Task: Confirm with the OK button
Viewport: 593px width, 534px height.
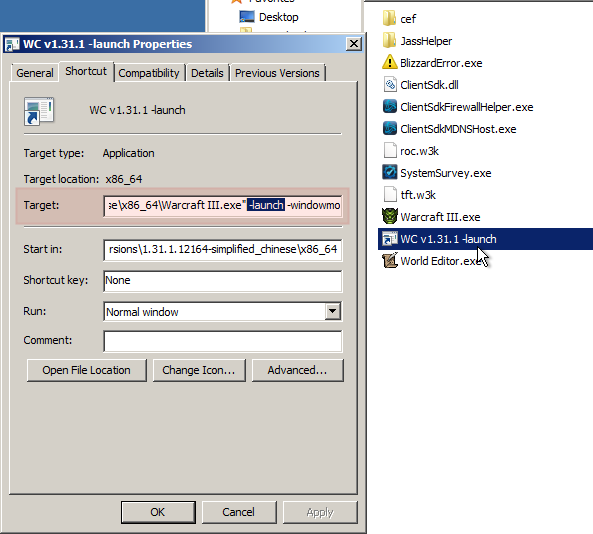Action: tap(158, 512)
